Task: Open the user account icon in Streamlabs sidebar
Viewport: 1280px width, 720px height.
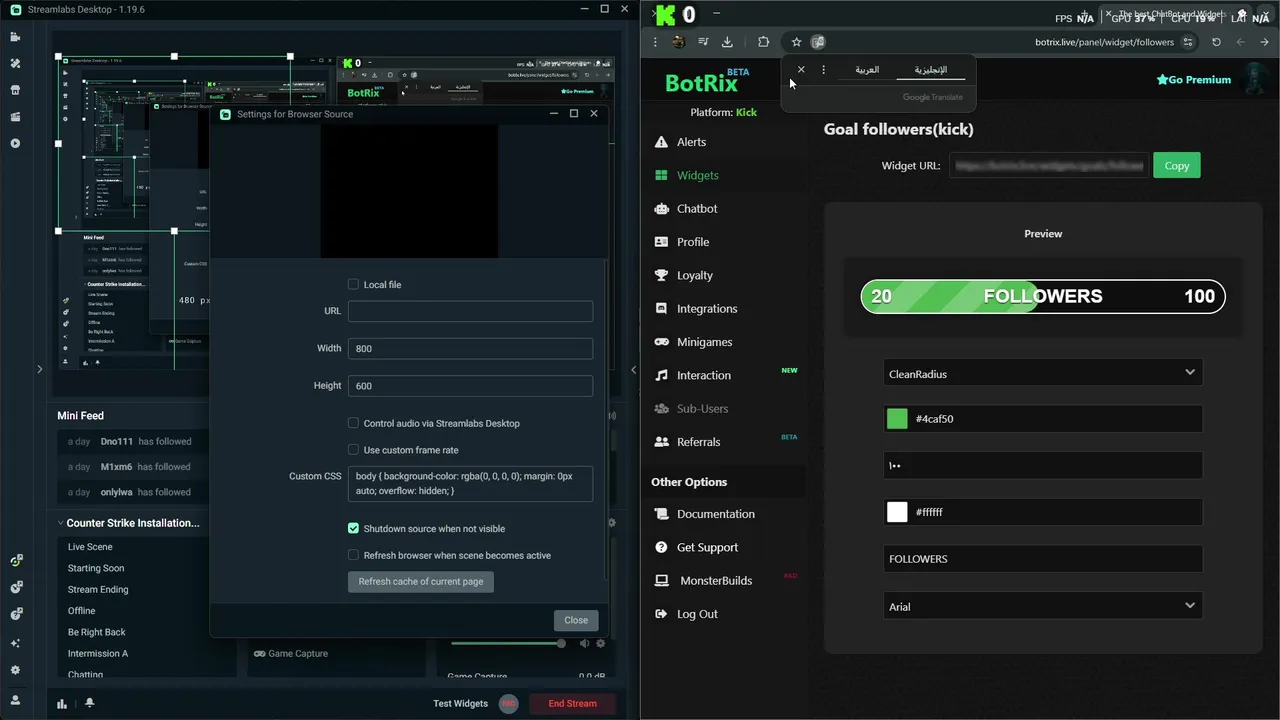Action: point(15,700)
